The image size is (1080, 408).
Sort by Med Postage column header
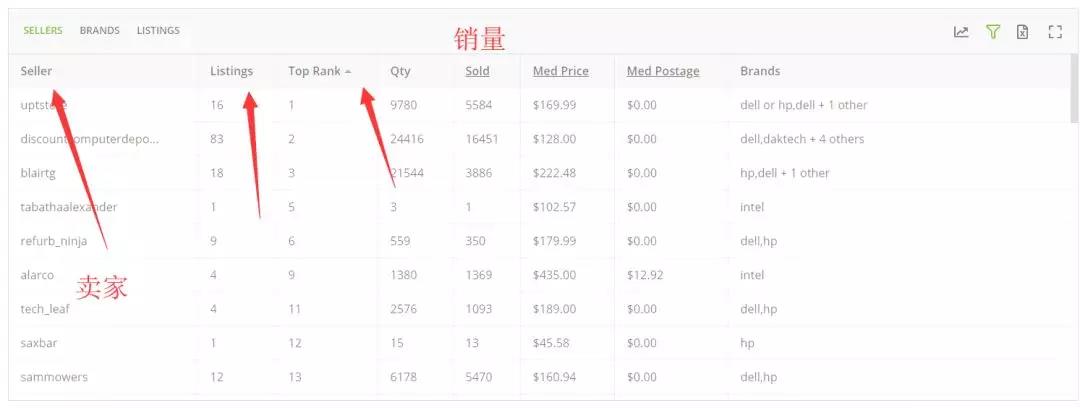coord(663,71)
